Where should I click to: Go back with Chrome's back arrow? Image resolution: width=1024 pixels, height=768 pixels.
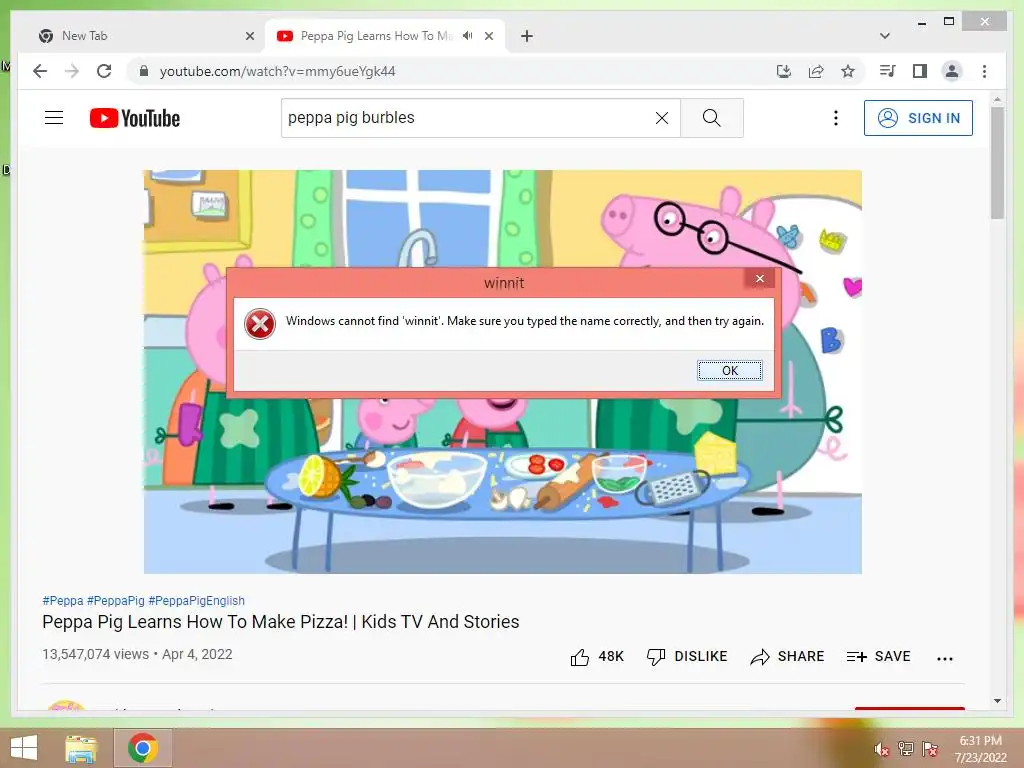click(x=40, y=71)
